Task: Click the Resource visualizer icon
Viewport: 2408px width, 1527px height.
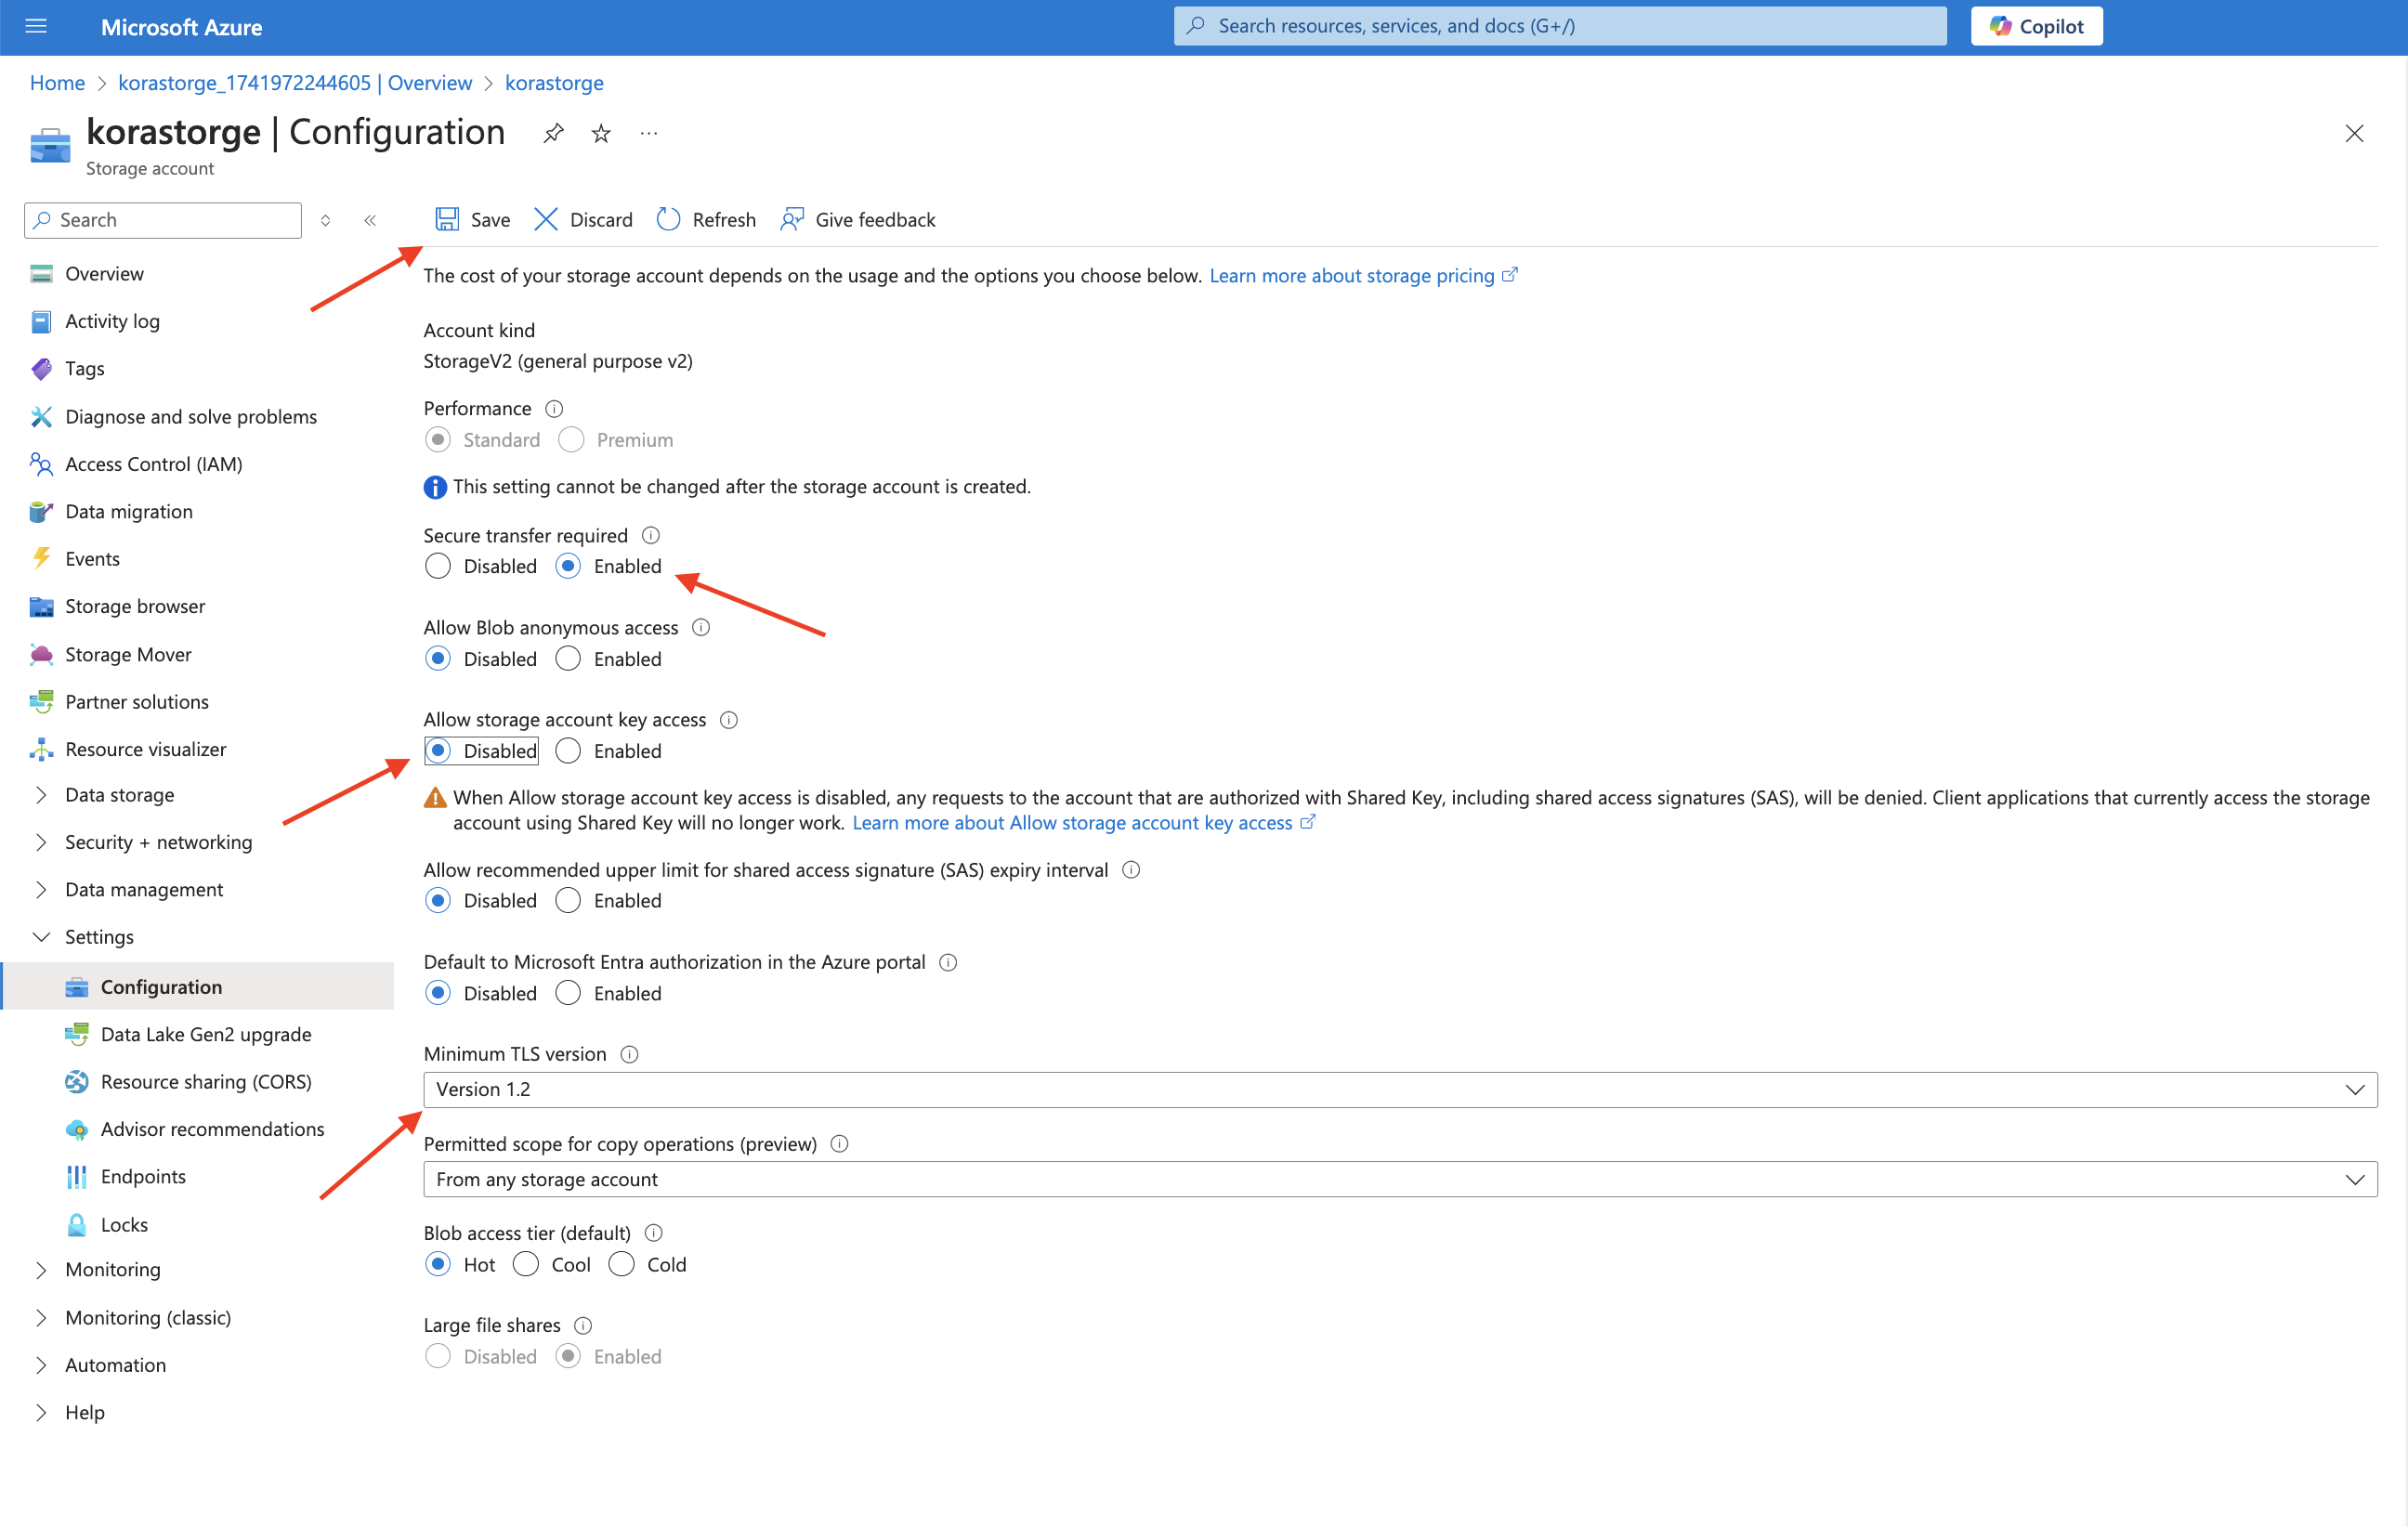Action: (41, 749)
